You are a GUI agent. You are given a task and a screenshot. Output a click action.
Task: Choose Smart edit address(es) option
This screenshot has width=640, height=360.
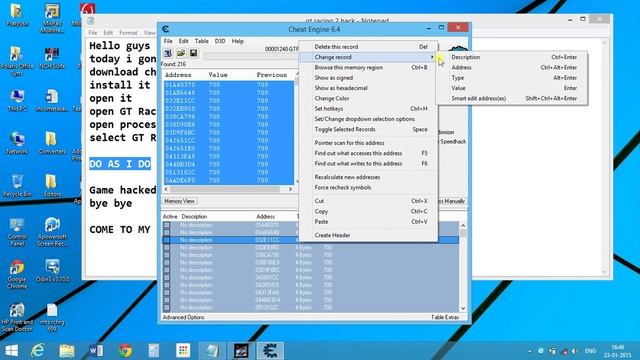tap(512, 98)
